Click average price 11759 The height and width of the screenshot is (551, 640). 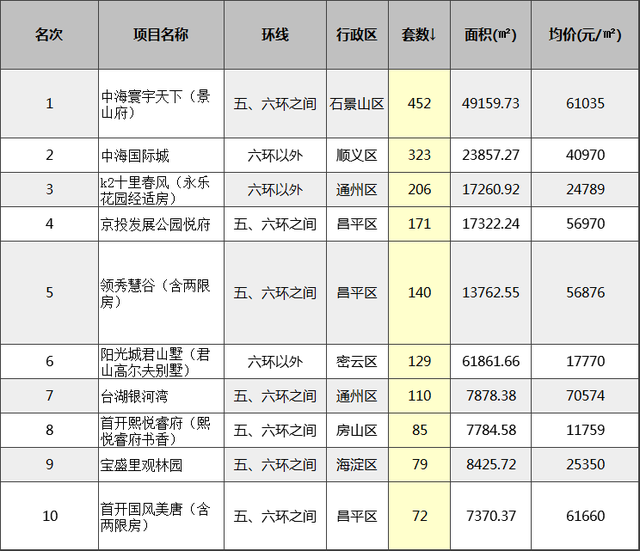(585, 430)
